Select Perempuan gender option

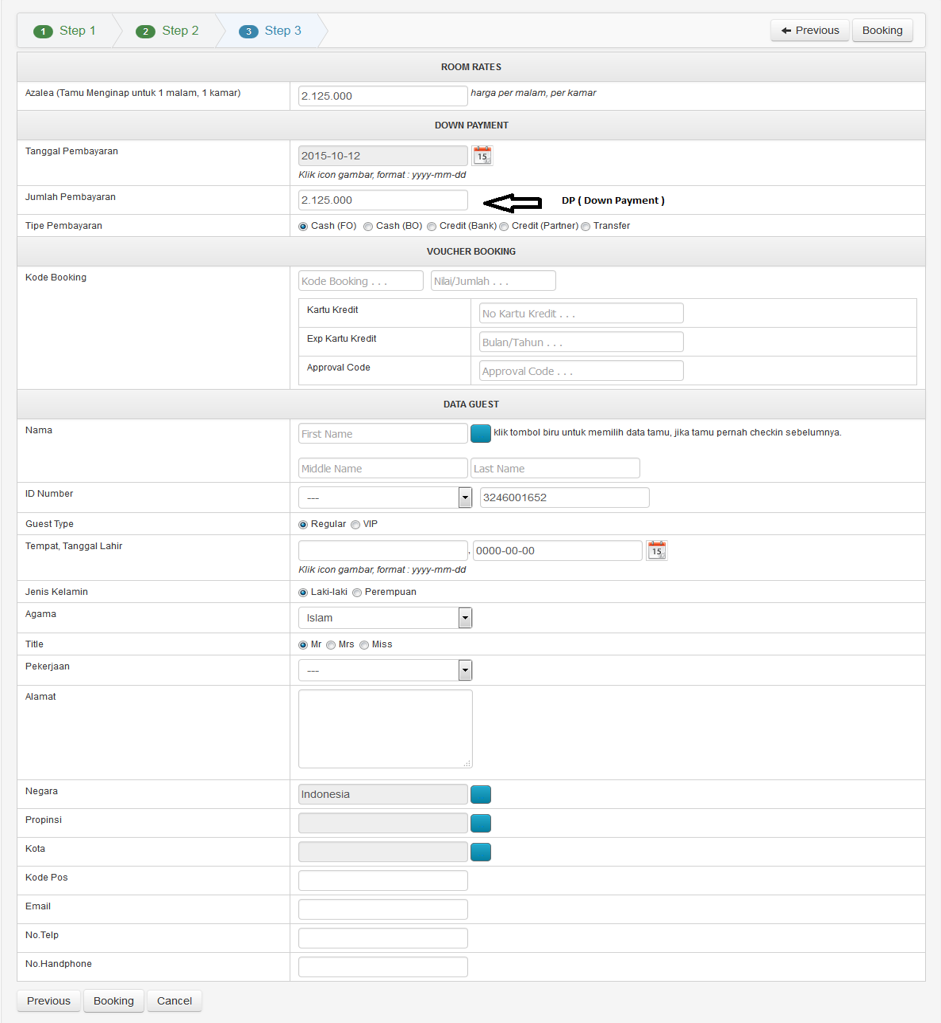tap(357, 593)
